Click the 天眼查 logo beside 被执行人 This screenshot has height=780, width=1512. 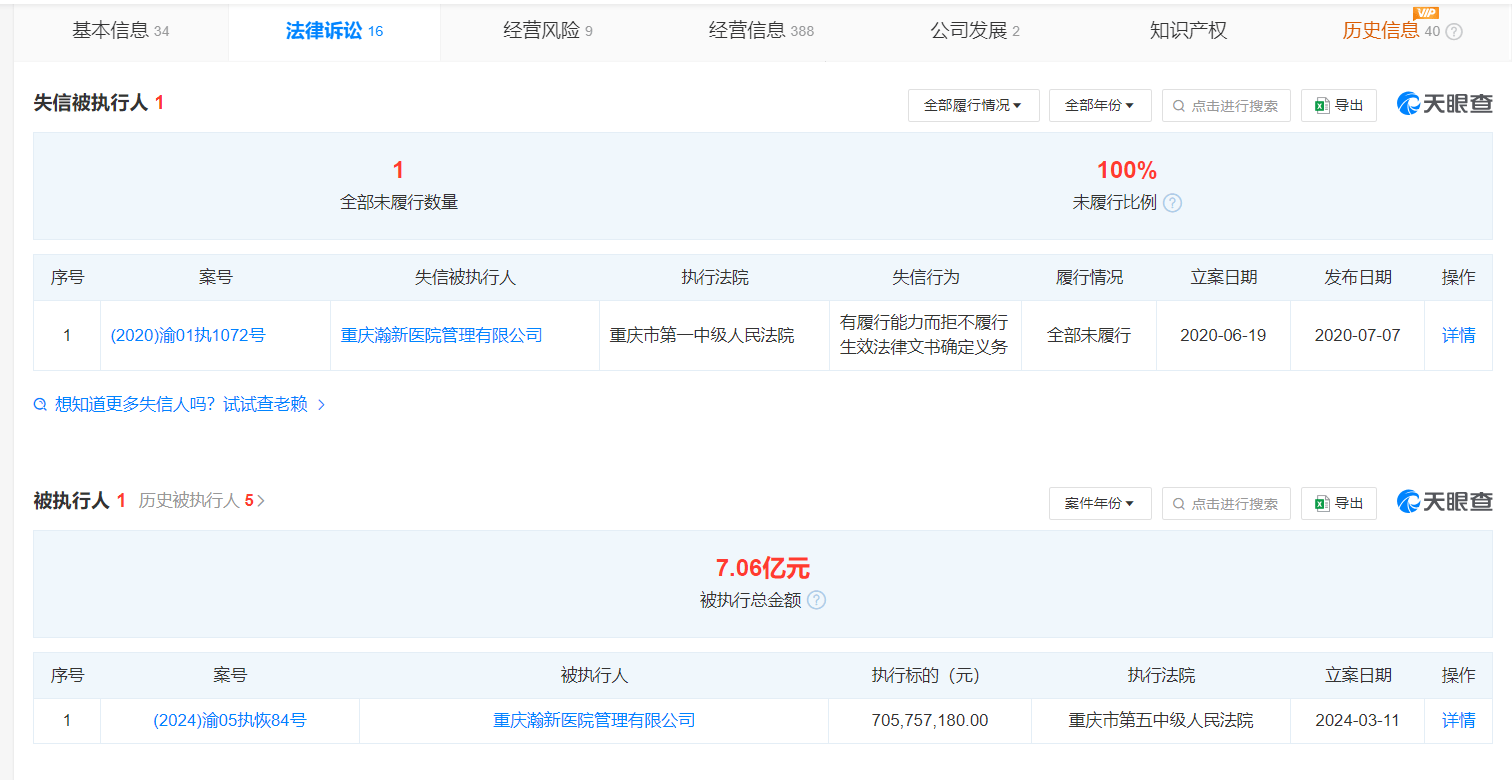1444,503
